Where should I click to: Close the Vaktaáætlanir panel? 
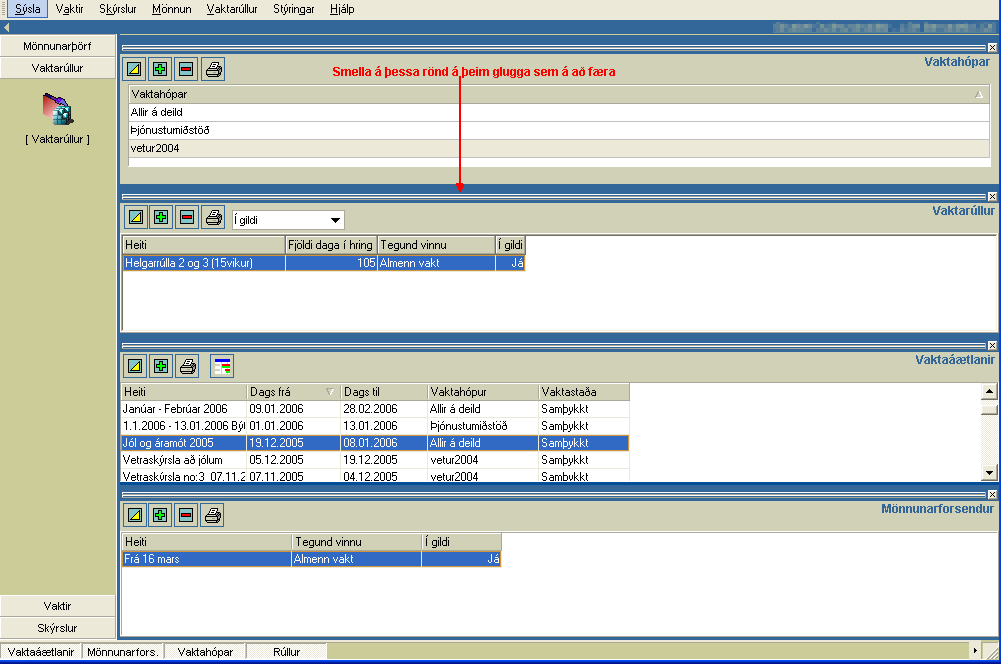click(x=992, y=345)
